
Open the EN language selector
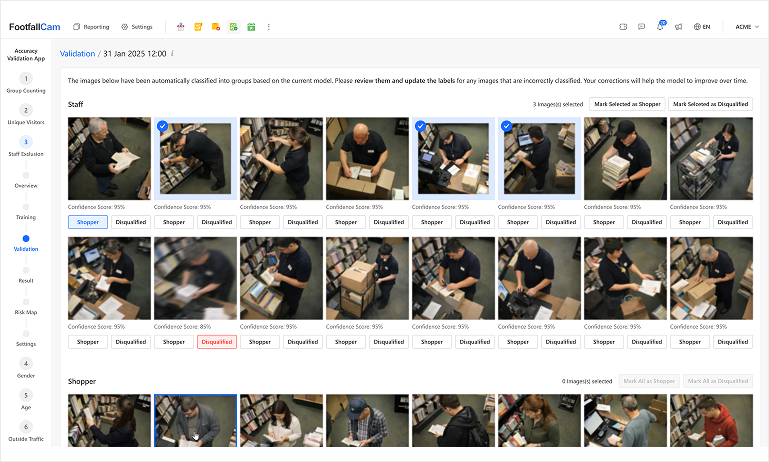pyautogui.click(x=702, y=27)
